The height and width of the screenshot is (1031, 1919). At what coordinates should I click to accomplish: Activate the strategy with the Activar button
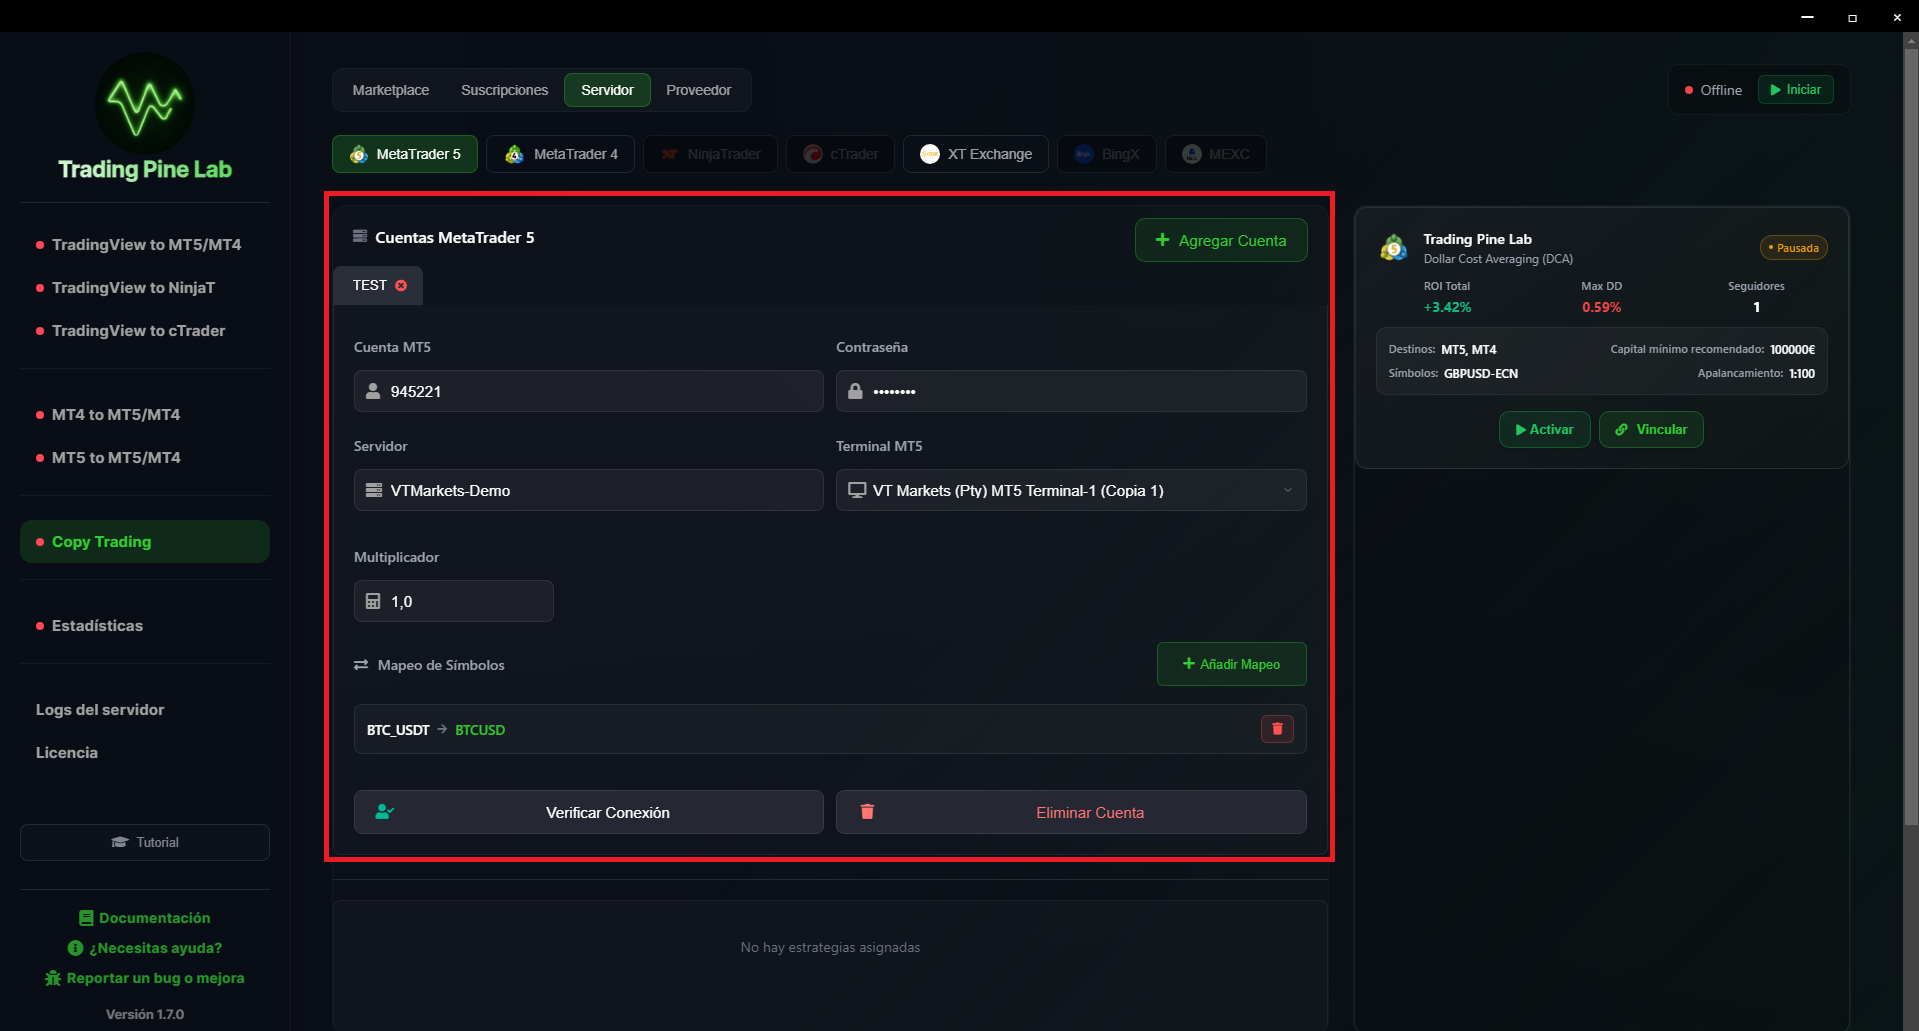pyautogui.click(x=1544, y=429)
